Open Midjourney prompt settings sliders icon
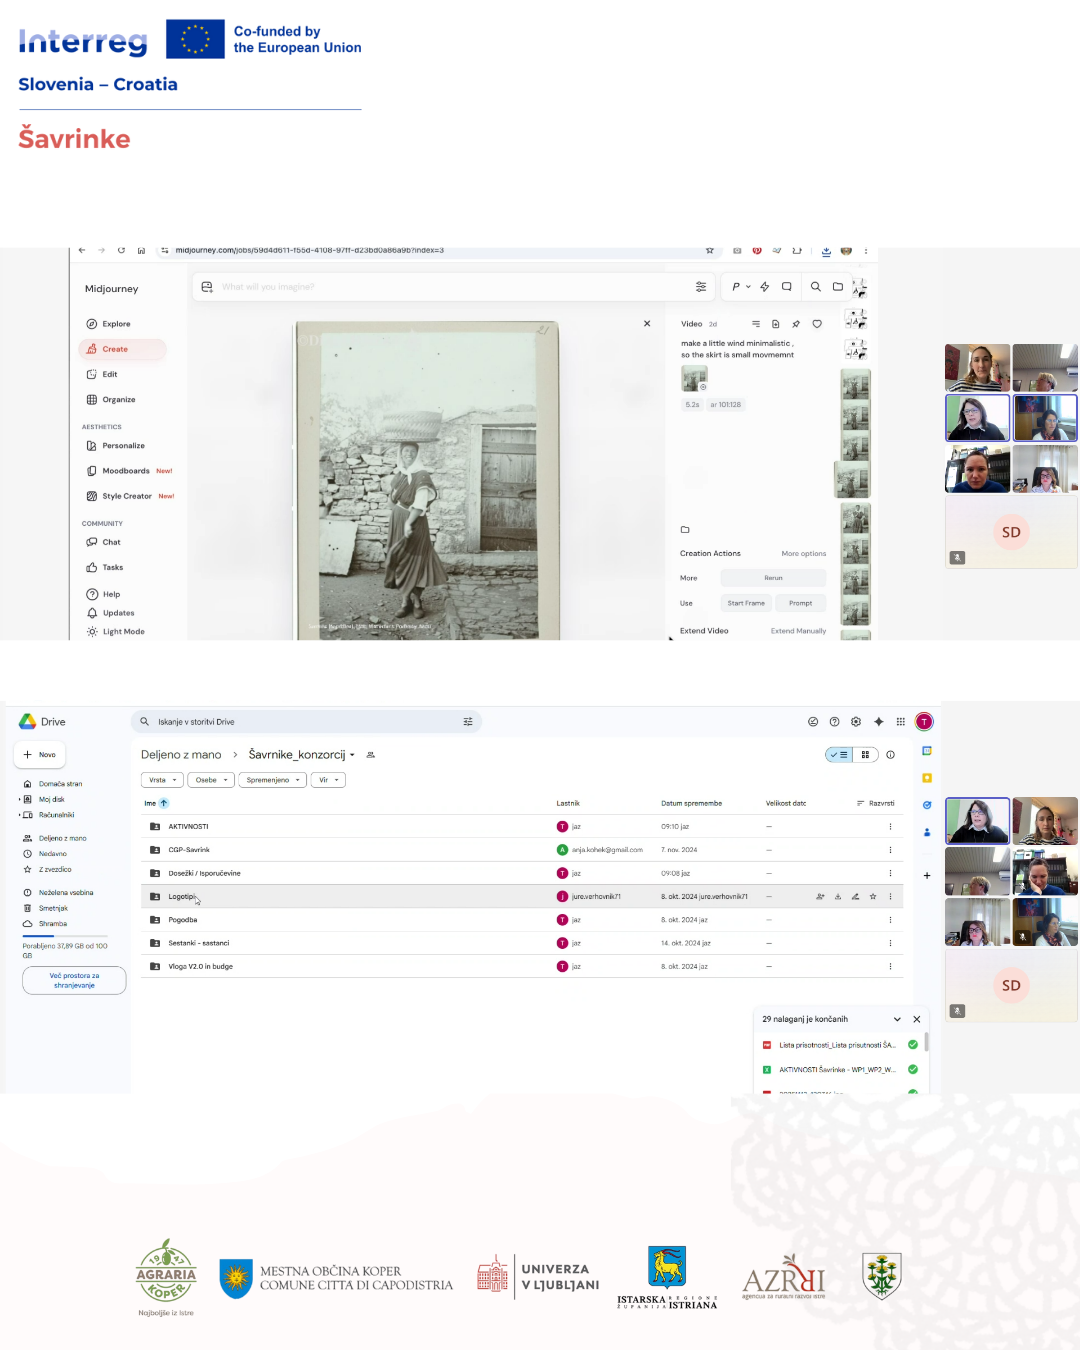Screen dimensions: 1080x1350 coord(701,287)
